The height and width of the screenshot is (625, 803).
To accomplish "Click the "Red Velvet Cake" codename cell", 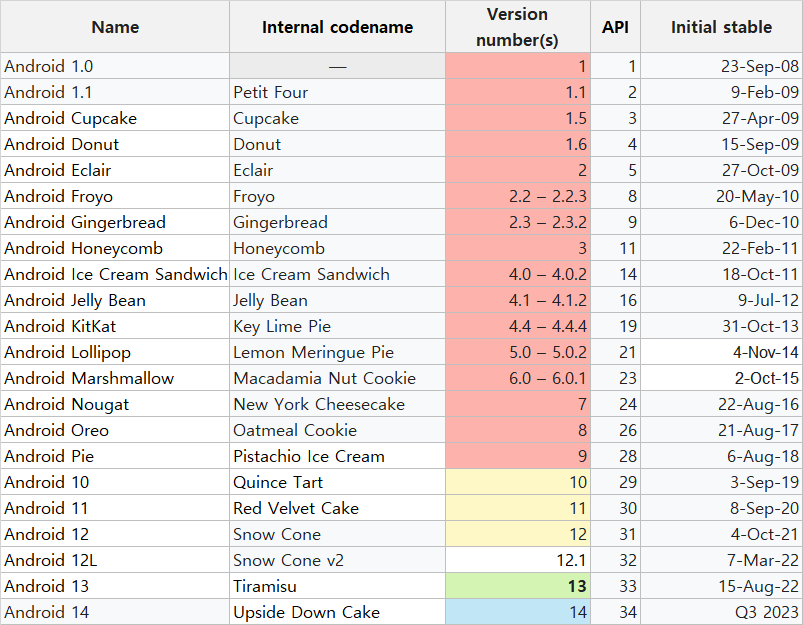I will point(337,508).
